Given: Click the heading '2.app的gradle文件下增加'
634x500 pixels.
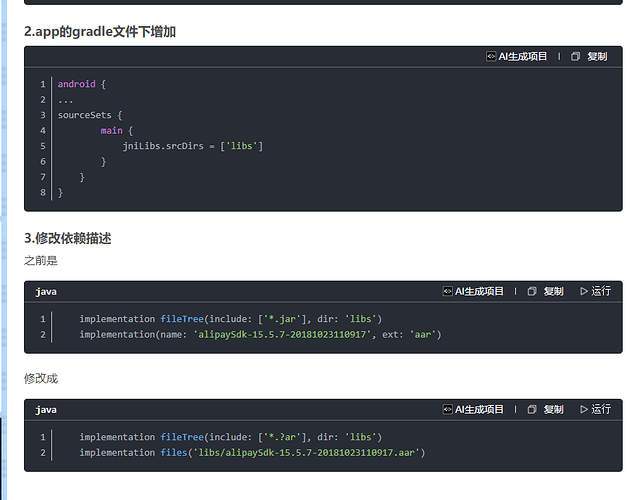Looking at the screenshot, I should [100, 32].
